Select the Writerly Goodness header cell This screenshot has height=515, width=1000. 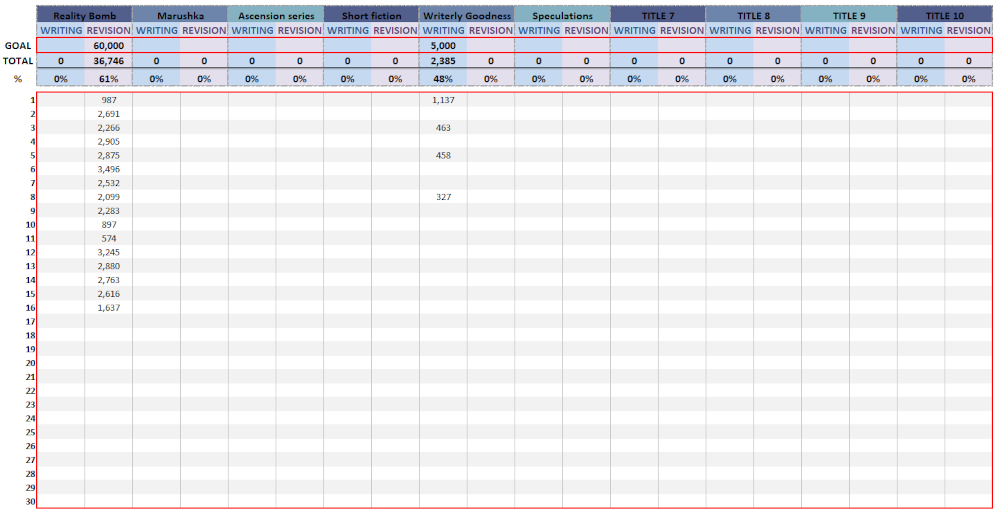point(467,16)
